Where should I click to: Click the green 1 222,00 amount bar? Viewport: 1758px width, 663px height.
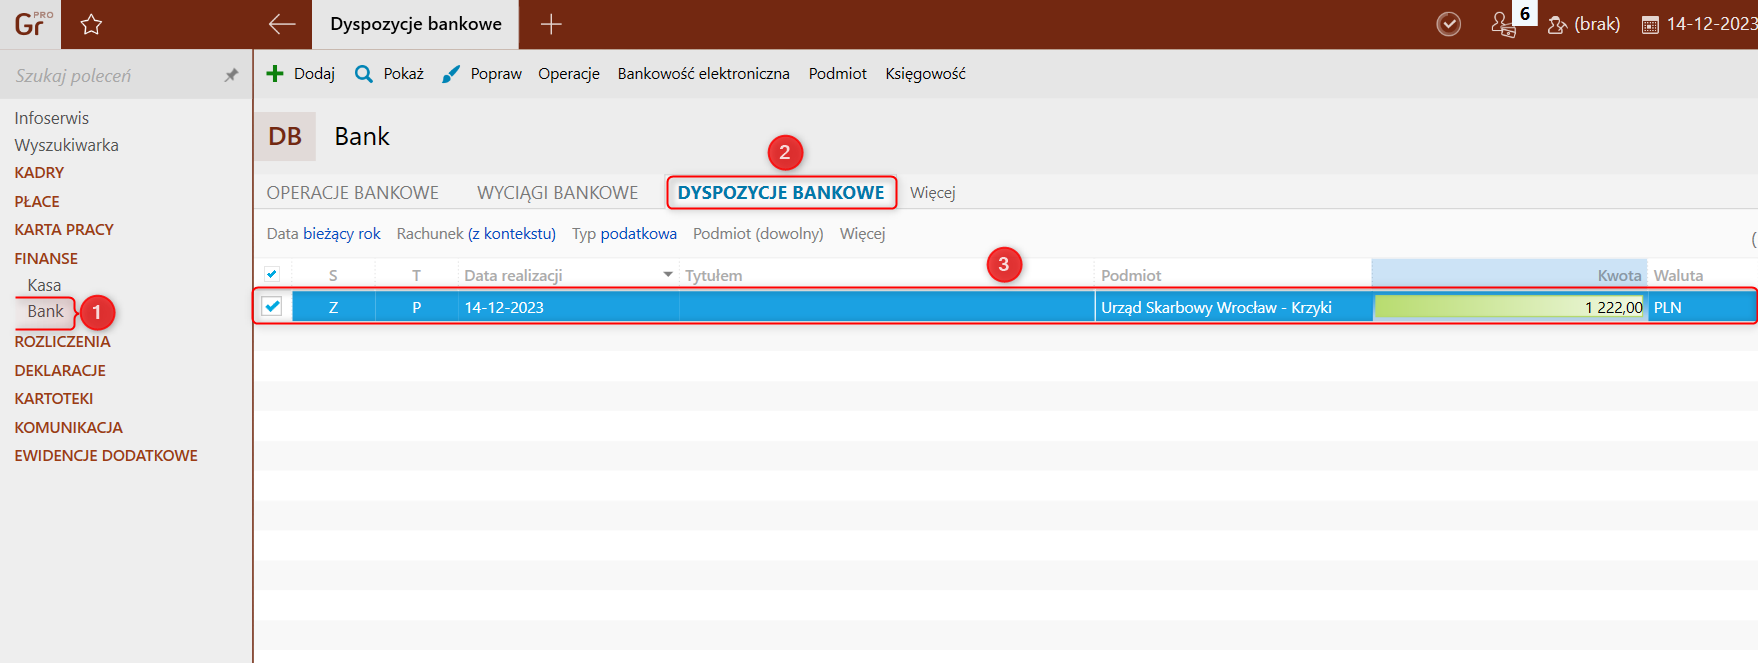pos(1510,307)
